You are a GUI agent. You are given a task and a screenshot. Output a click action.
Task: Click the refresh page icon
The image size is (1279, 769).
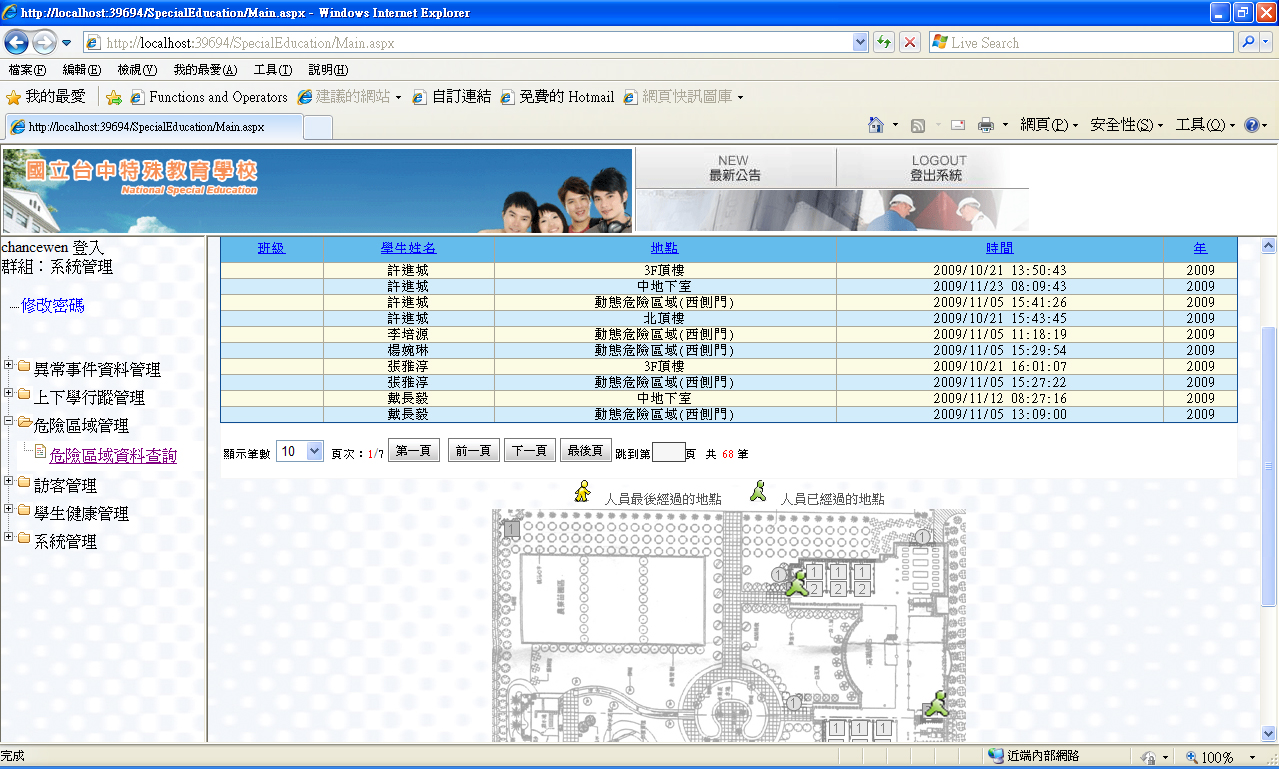coord(884,43)
